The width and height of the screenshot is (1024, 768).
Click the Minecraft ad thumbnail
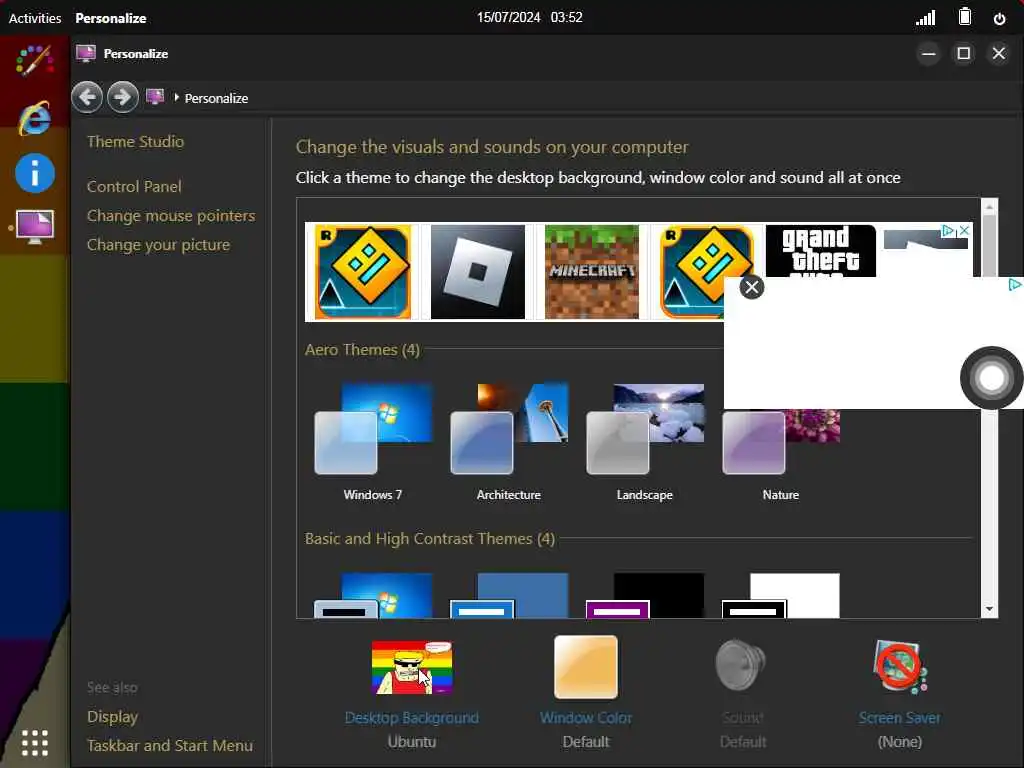[592, 272]
